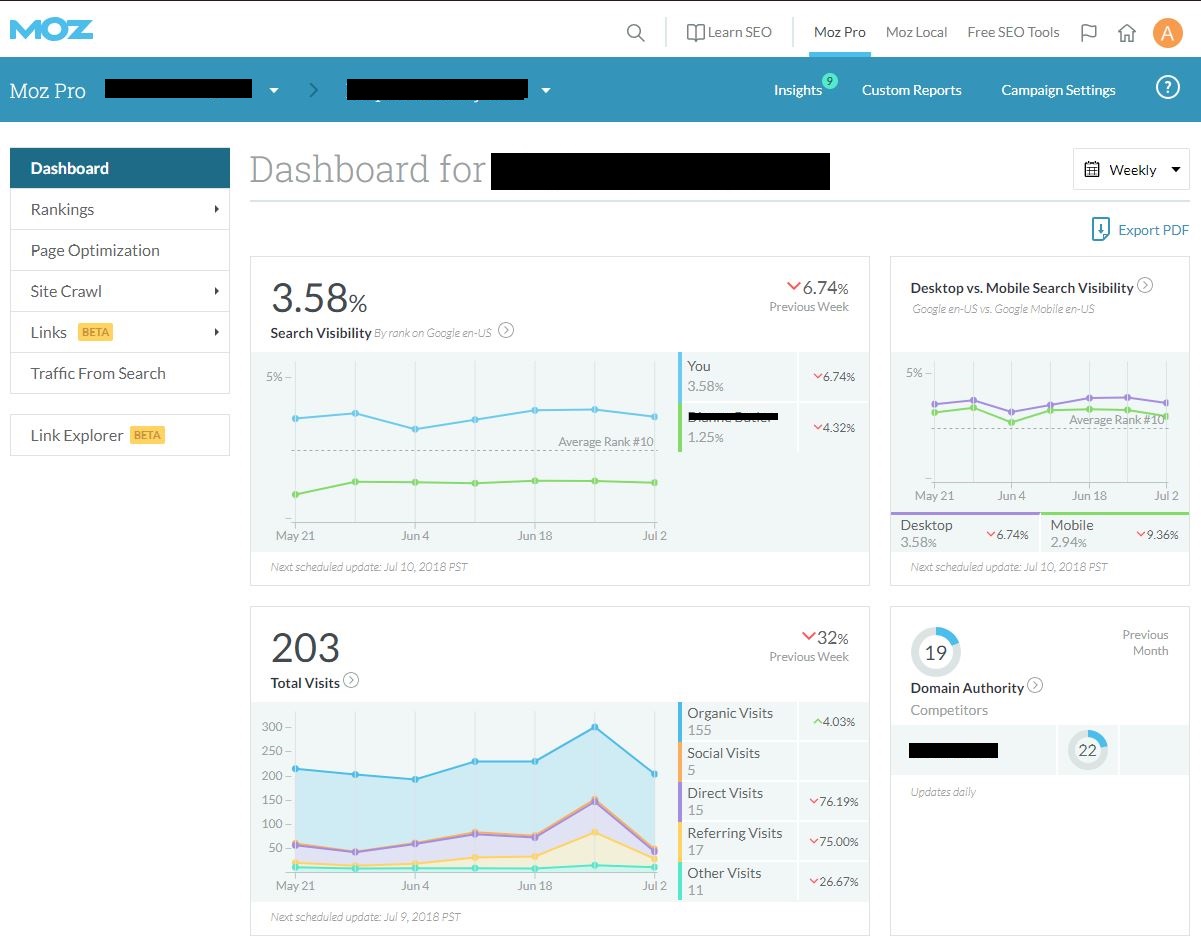Click the home icon
1201x944 pixels.
1127,33
